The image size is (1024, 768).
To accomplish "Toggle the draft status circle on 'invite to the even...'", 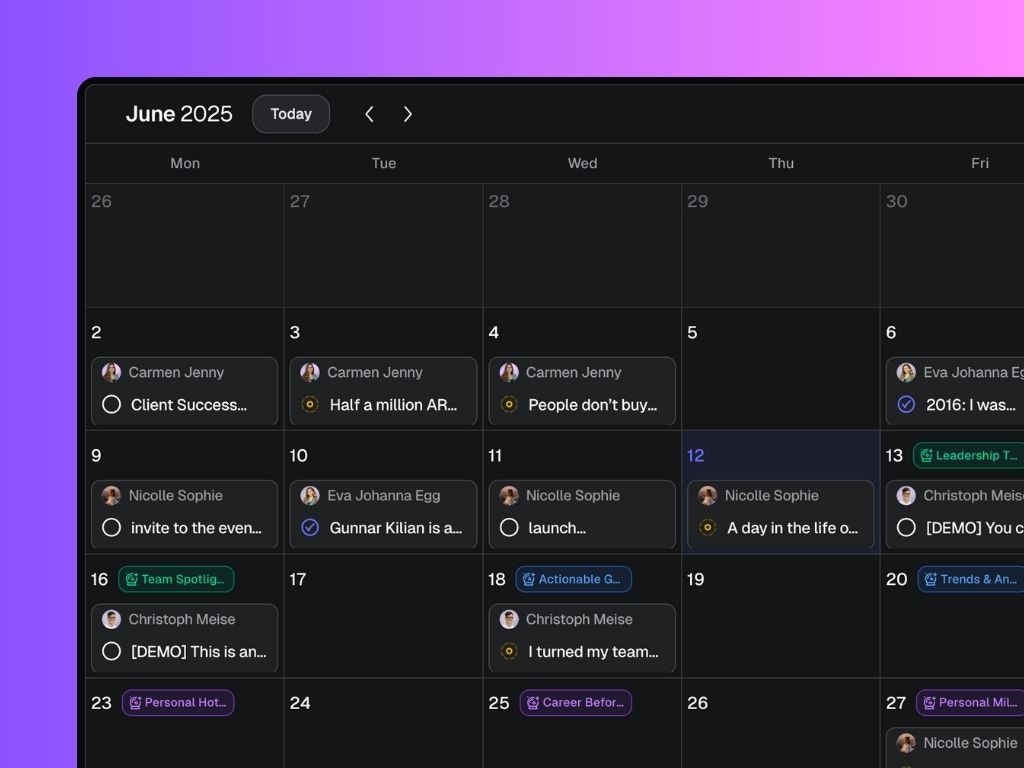I will pyautogui.click(x=111, y=528).
